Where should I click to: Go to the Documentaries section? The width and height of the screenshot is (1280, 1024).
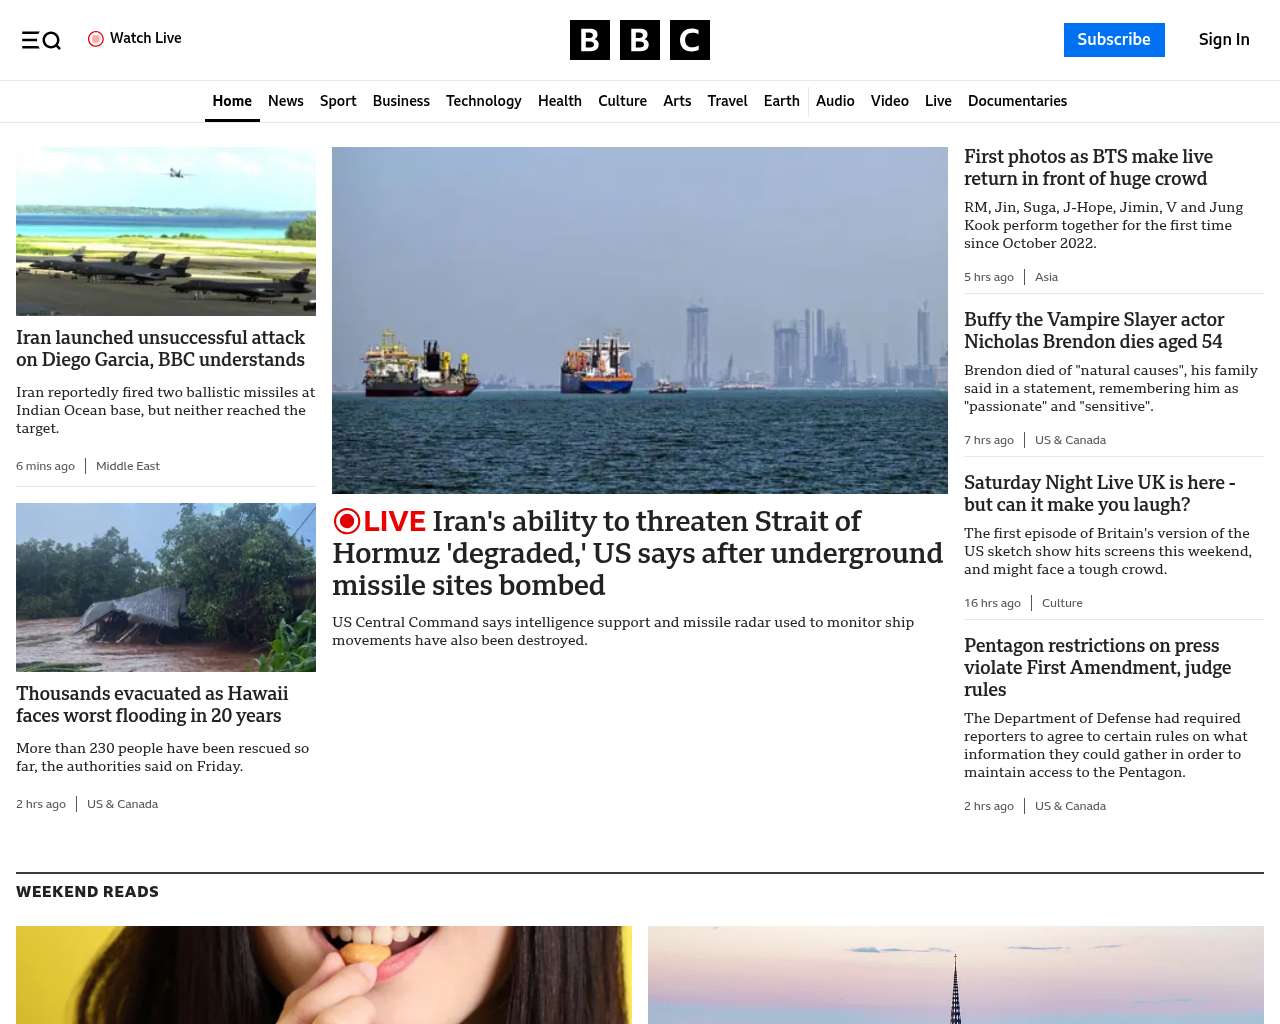click(x=1017, y=101)
